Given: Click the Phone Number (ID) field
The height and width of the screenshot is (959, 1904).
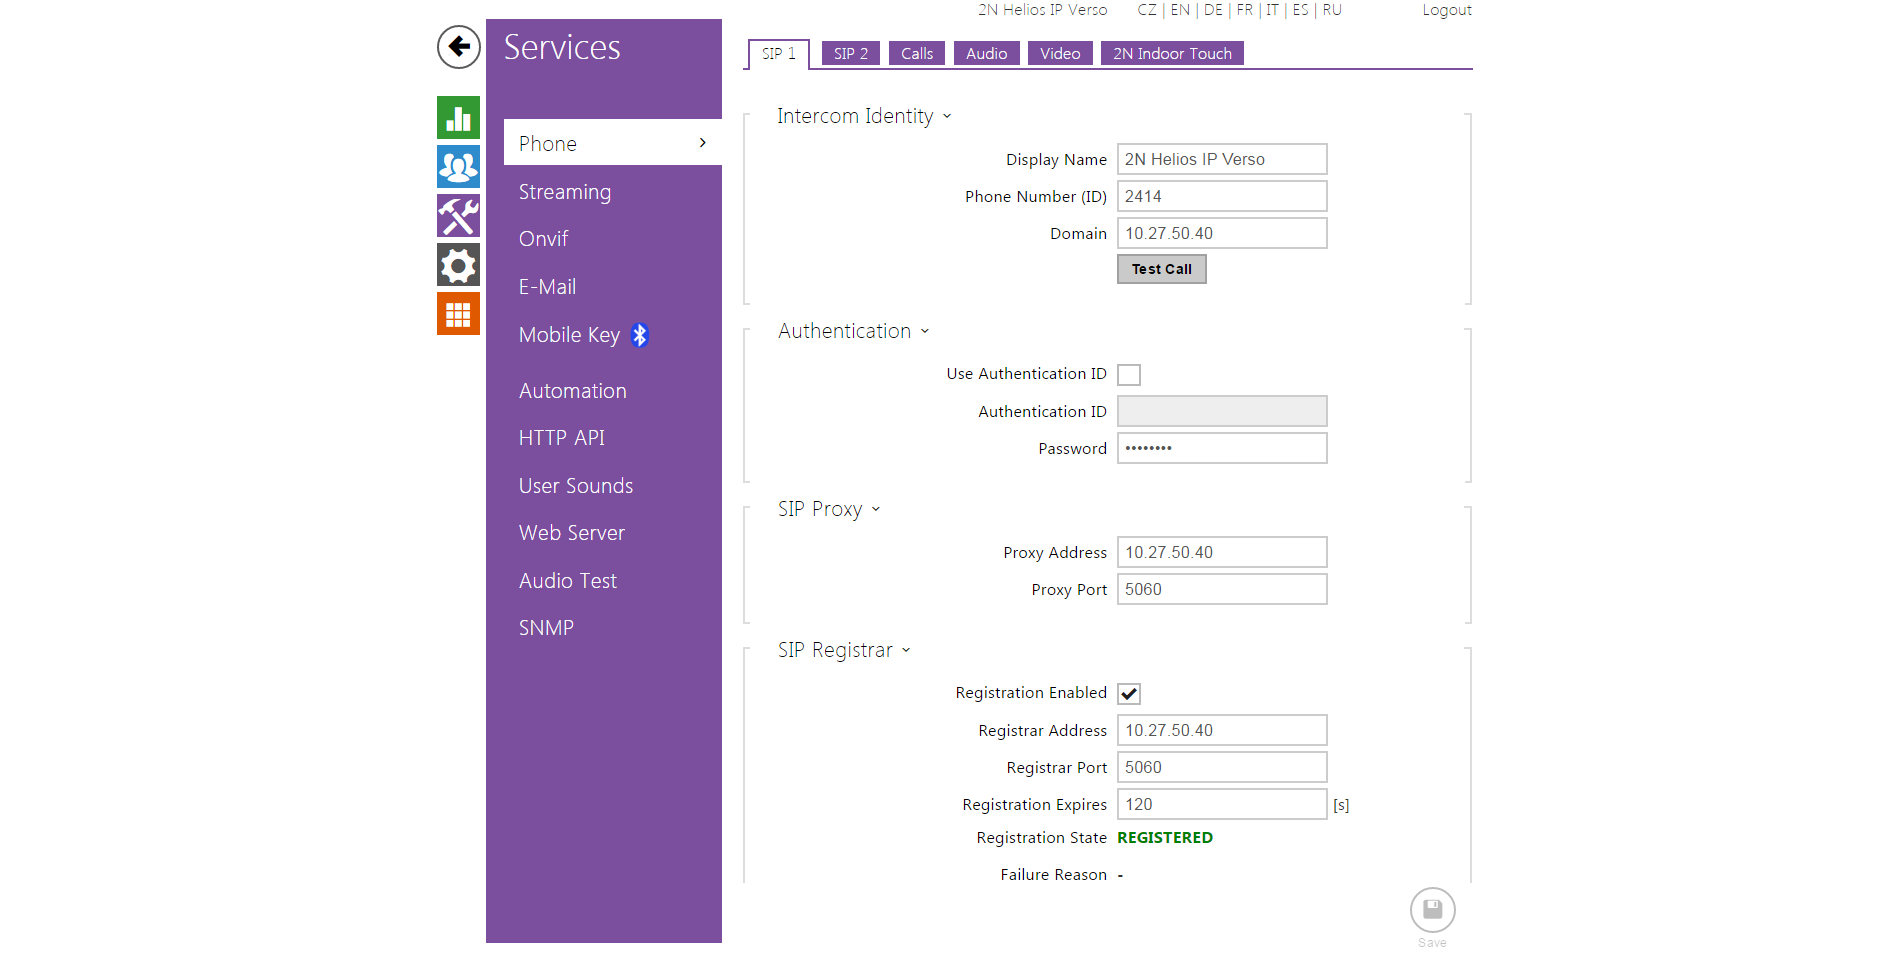Looking at the screenshot, I should (x=1221, y=197).
